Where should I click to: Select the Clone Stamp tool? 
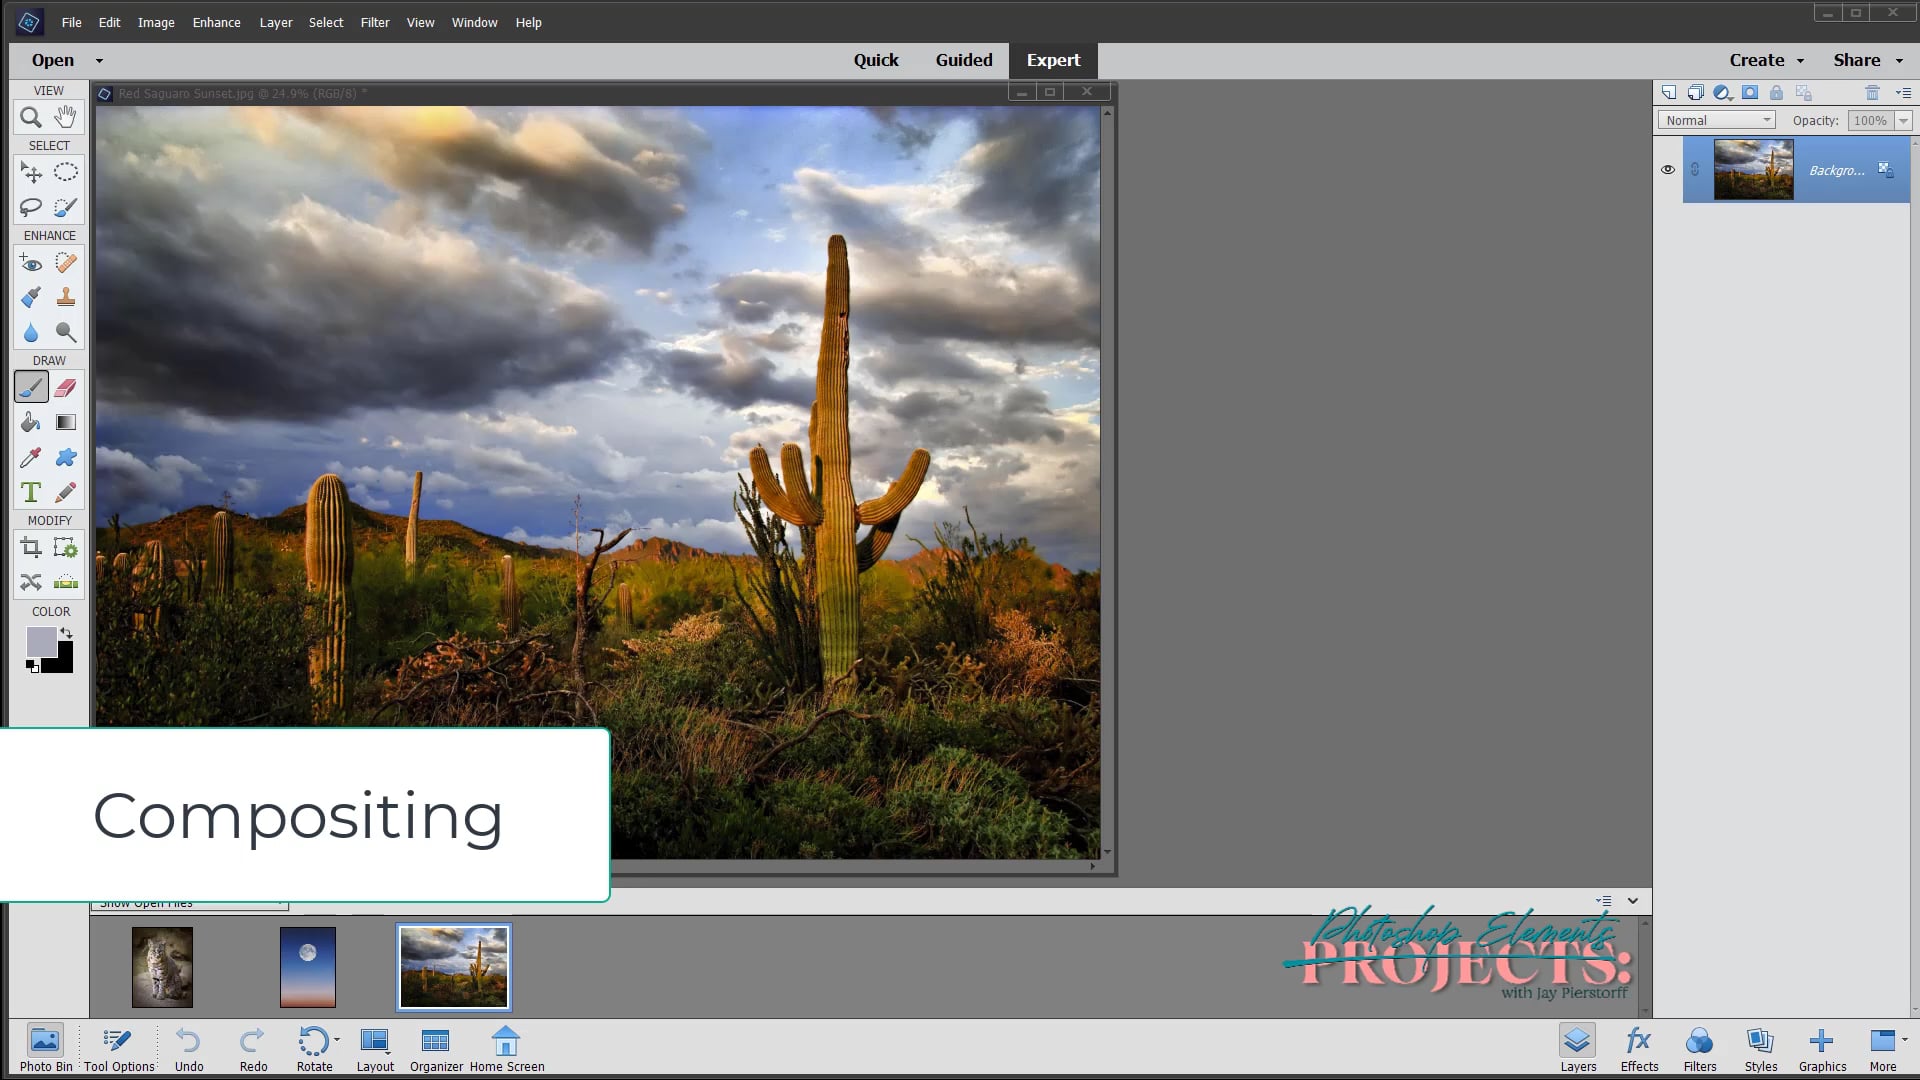click(x=65, y=298)
